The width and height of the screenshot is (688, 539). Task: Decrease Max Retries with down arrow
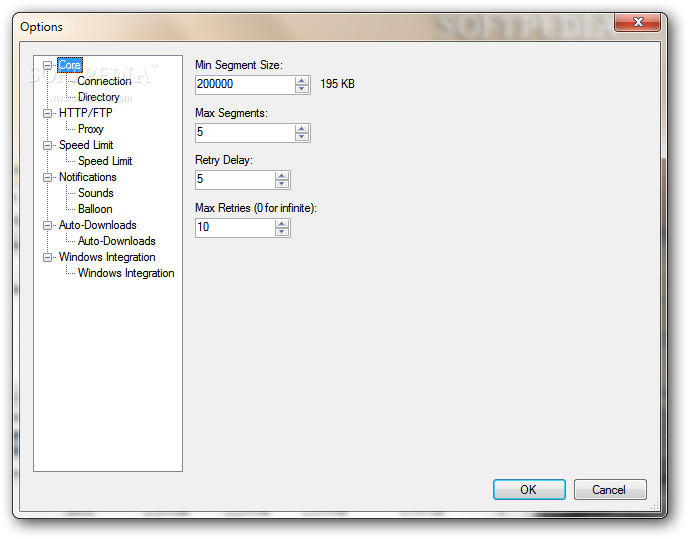tap(282, 232)
